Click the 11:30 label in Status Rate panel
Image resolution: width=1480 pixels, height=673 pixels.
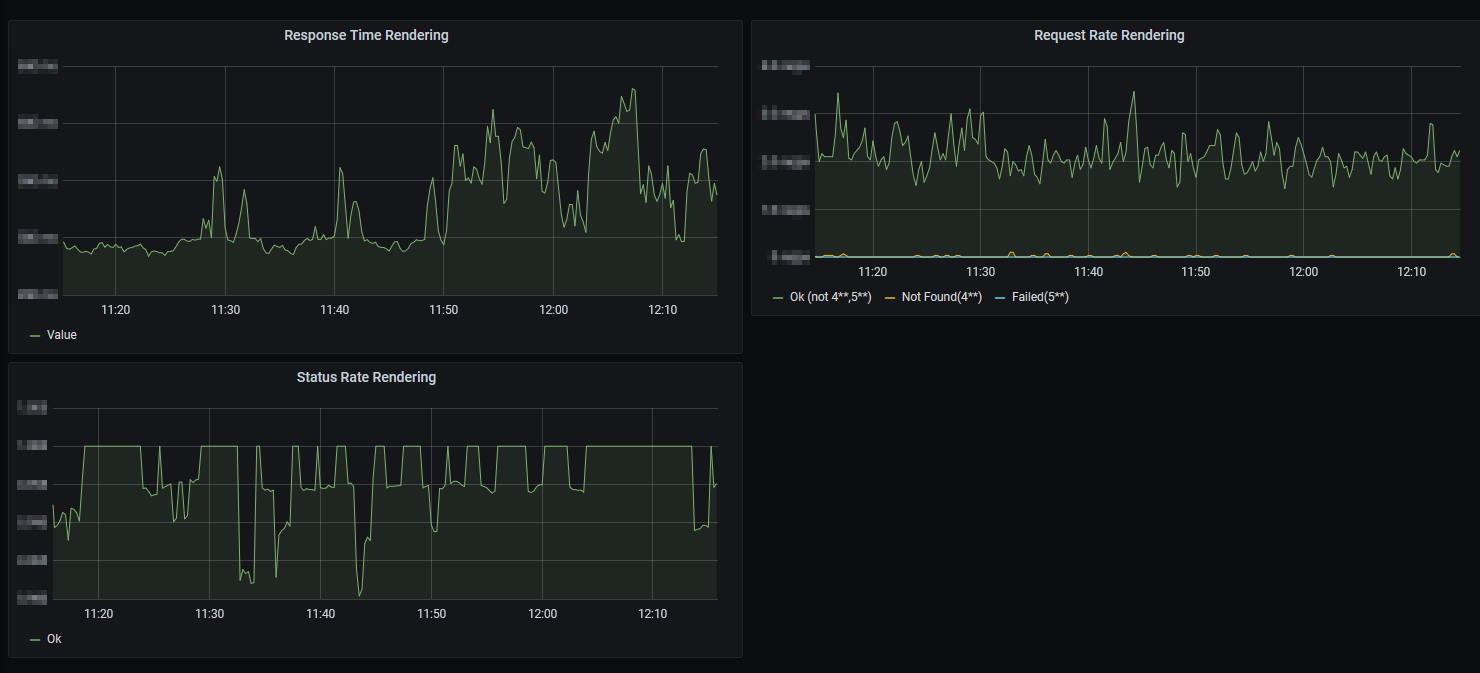209,614
